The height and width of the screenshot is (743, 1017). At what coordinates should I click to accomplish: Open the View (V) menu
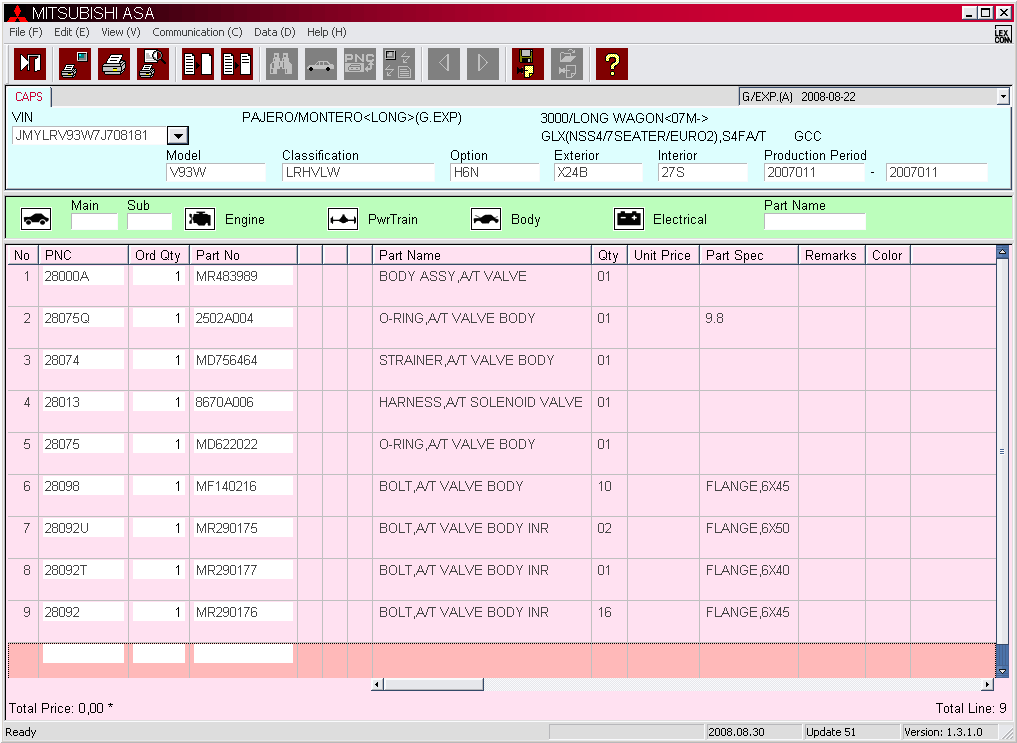coord(121,32)
